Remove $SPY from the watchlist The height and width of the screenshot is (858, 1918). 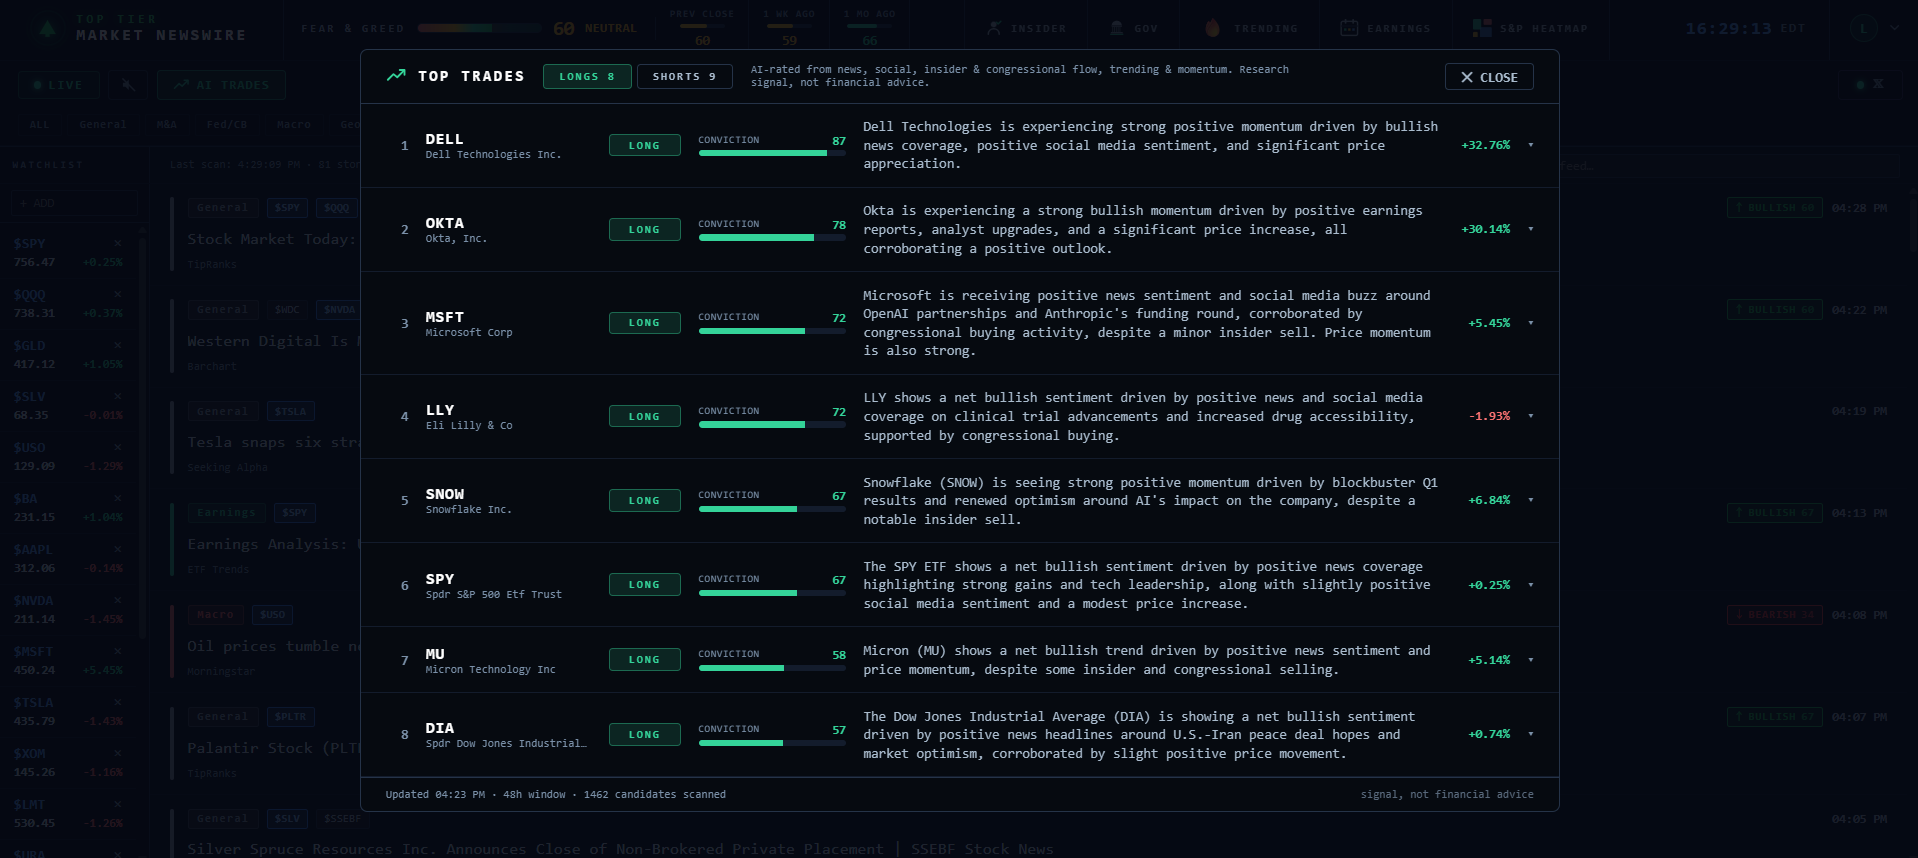118,243
